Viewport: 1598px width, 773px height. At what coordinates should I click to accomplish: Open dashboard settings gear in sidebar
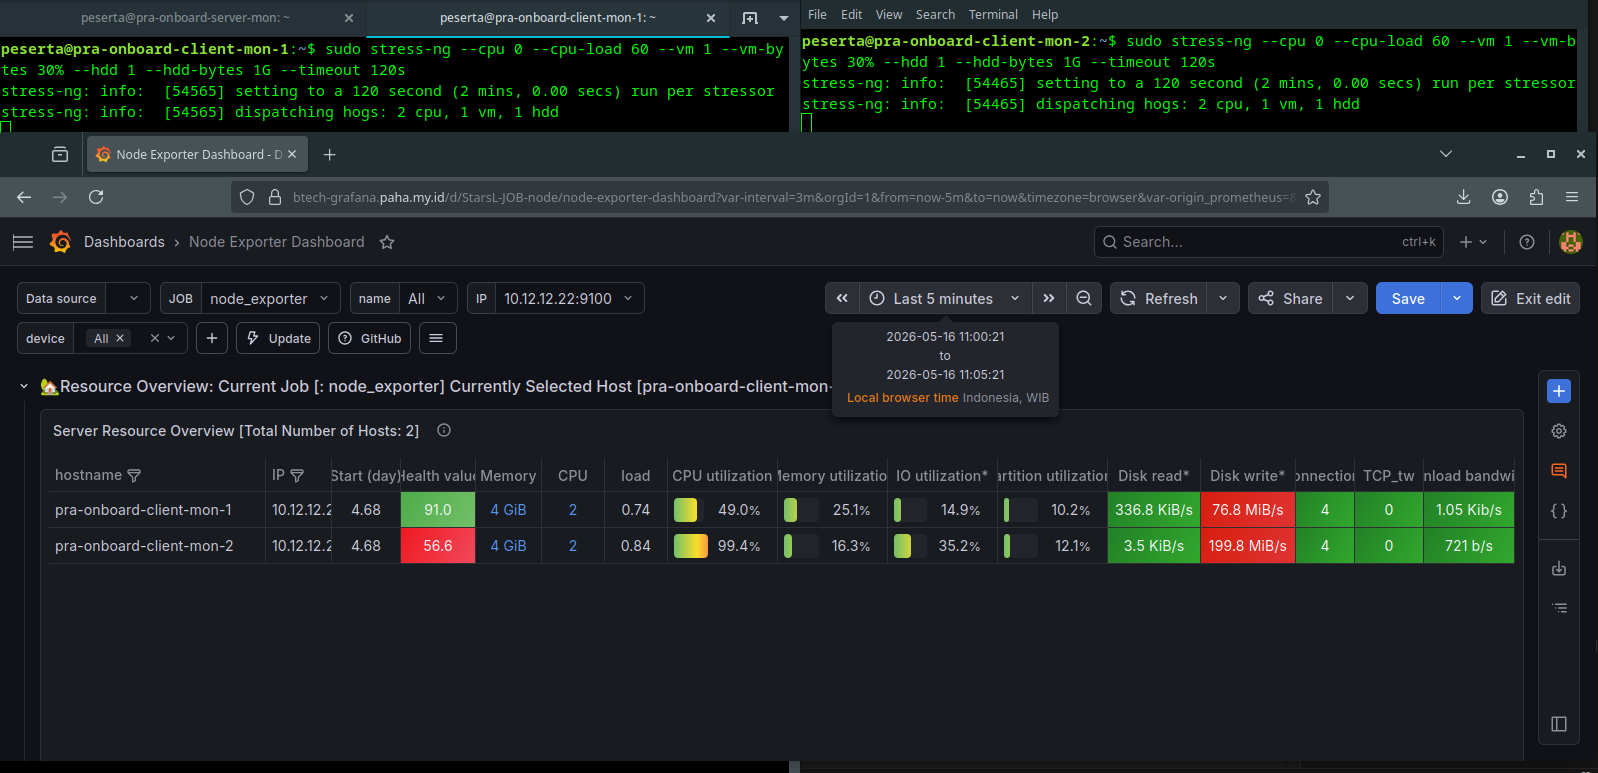[1558, 431]
